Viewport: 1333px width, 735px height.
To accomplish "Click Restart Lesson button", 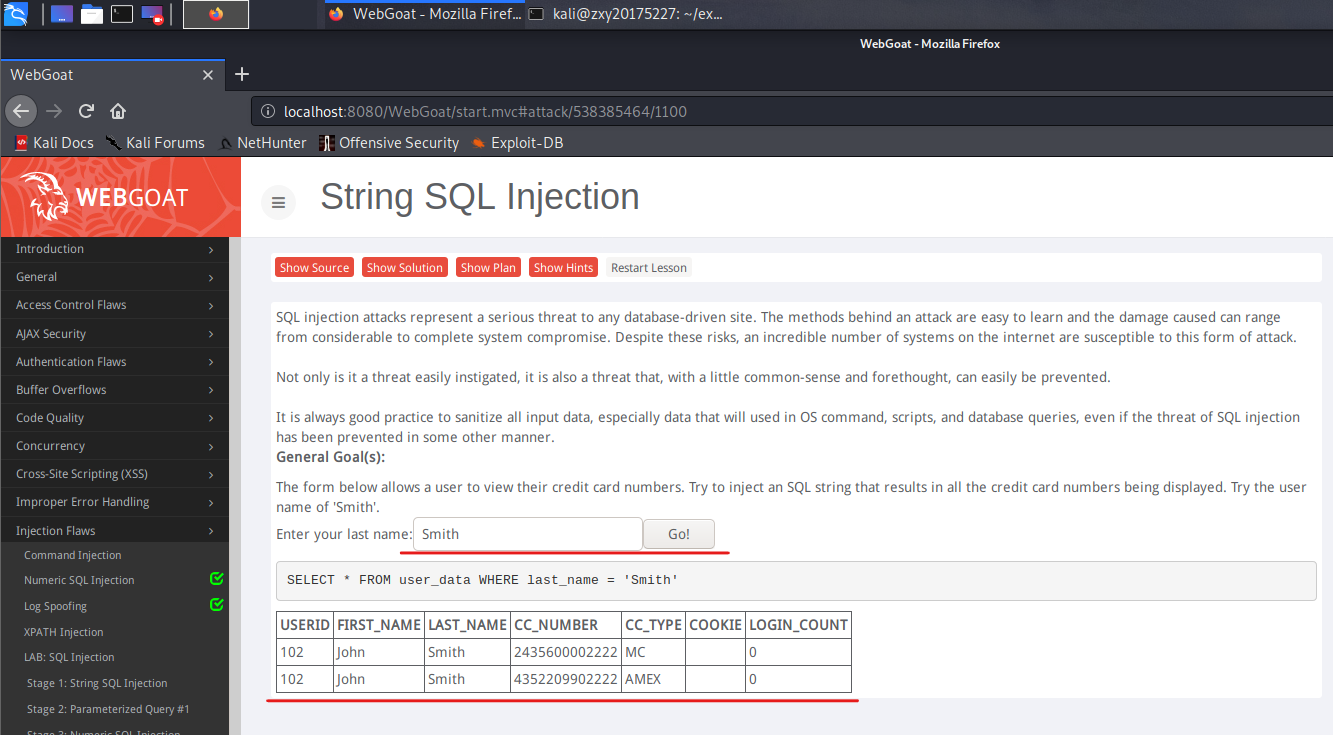I will click(x=649, y=267).
